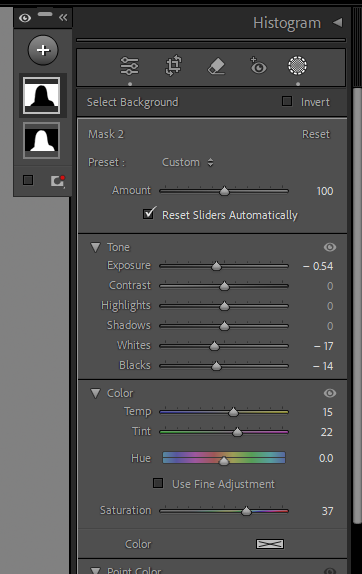Click the Amount value 100
The image size is (362, 574).
325,191
